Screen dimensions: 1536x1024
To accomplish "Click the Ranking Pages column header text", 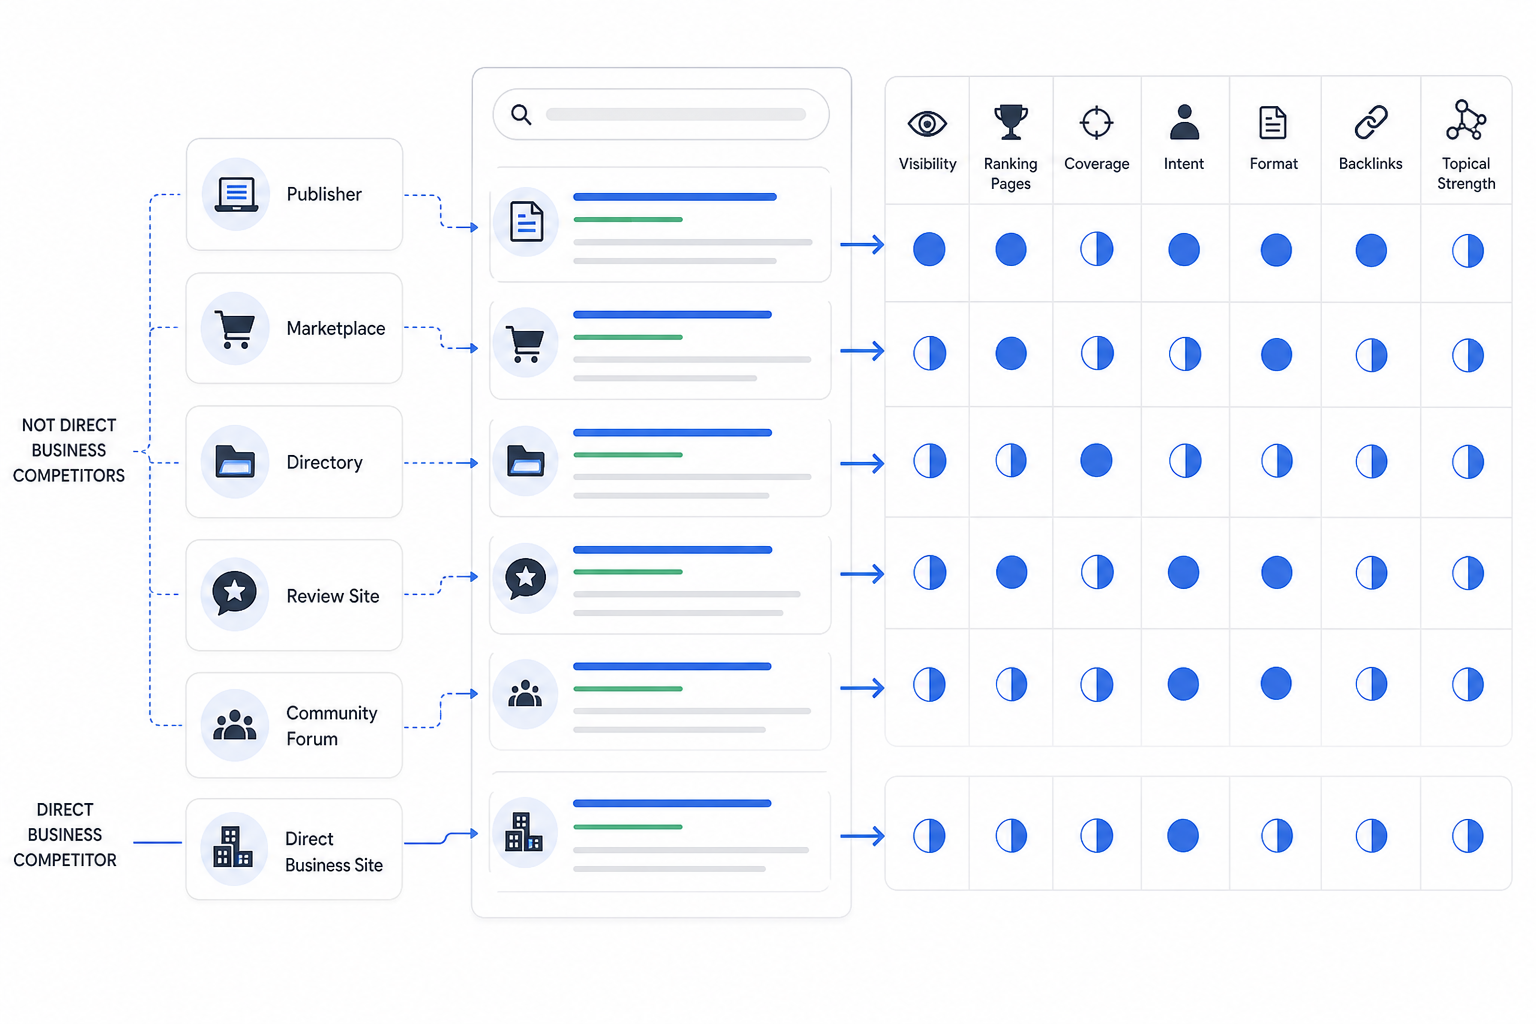I will point(1011,173).
